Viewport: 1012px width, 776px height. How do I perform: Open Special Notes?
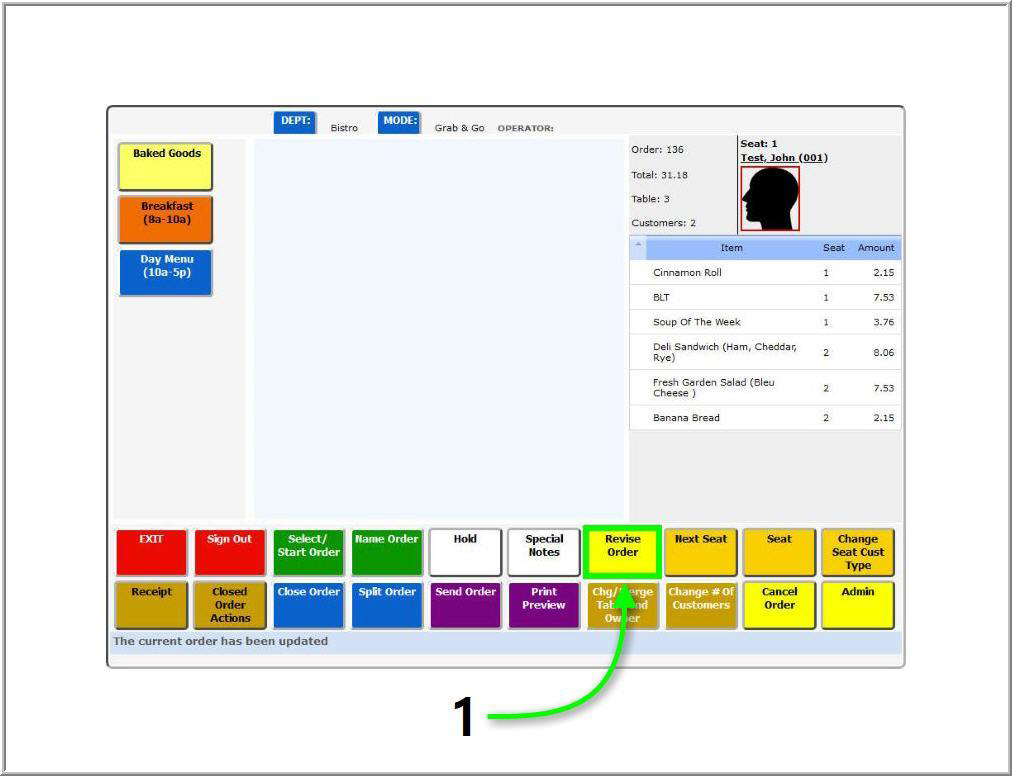point(544,552)
